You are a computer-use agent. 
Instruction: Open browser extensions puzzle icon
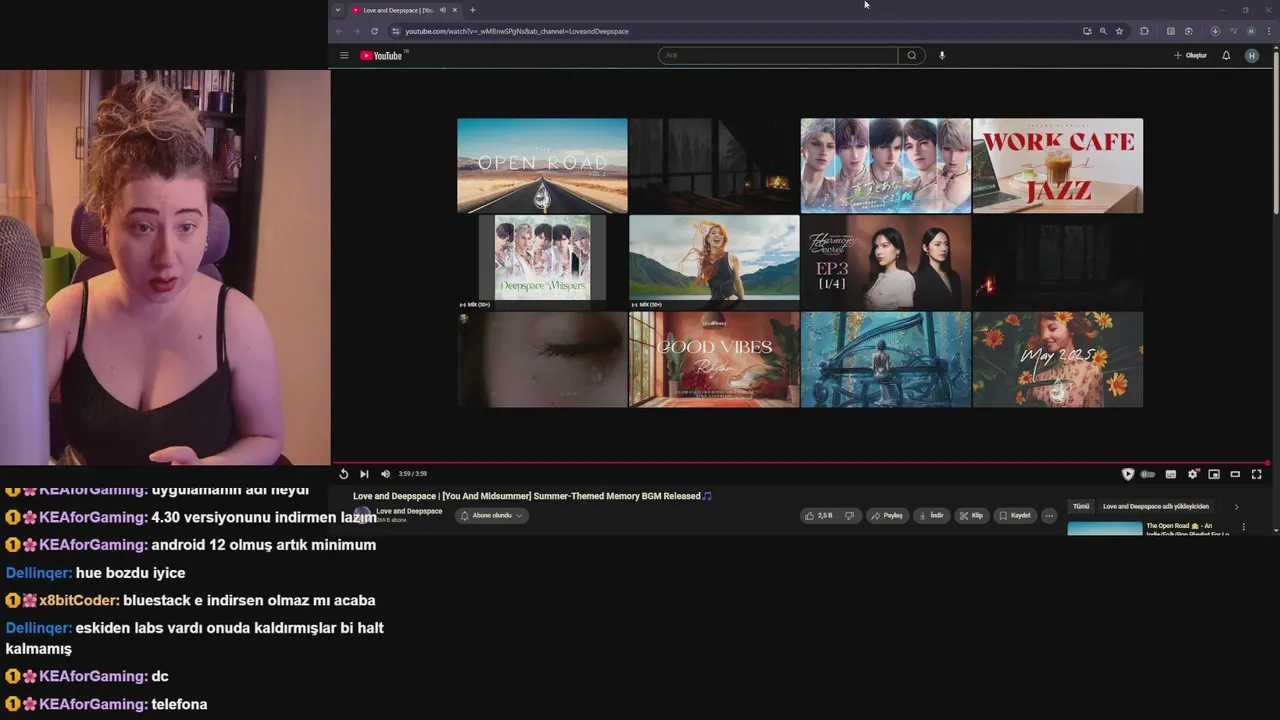1145,31
